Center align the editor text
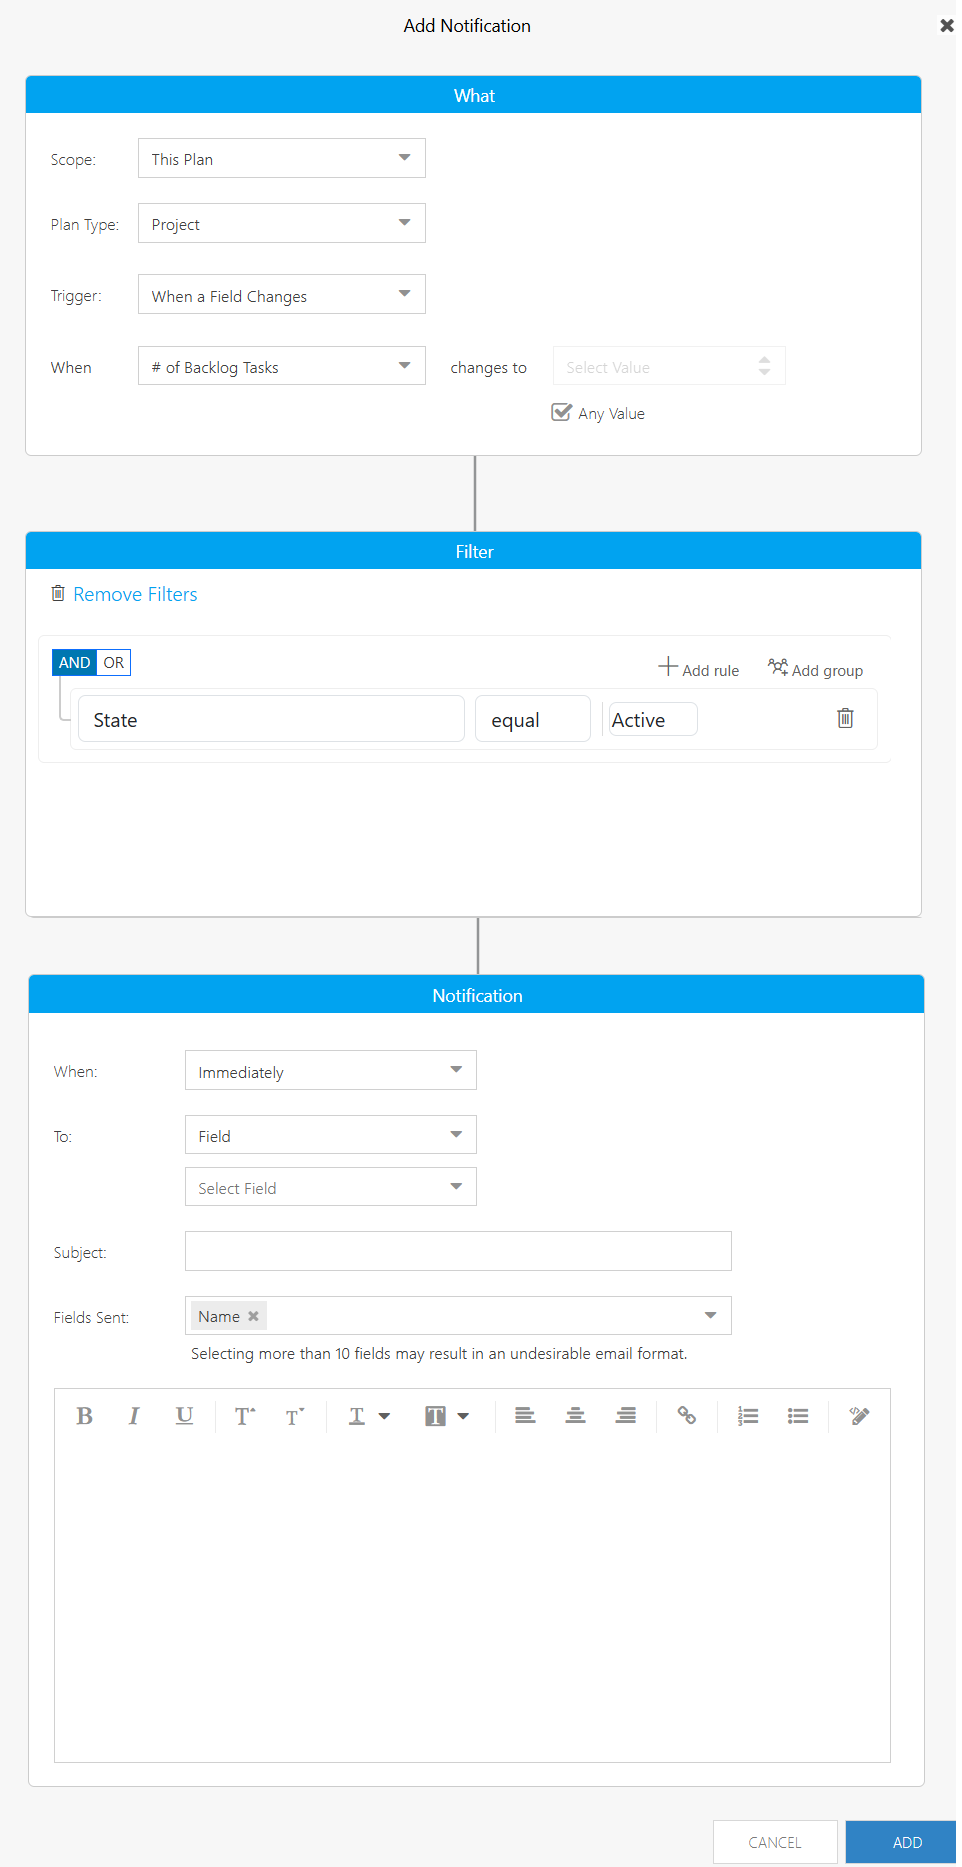 tap(575, 1416)
